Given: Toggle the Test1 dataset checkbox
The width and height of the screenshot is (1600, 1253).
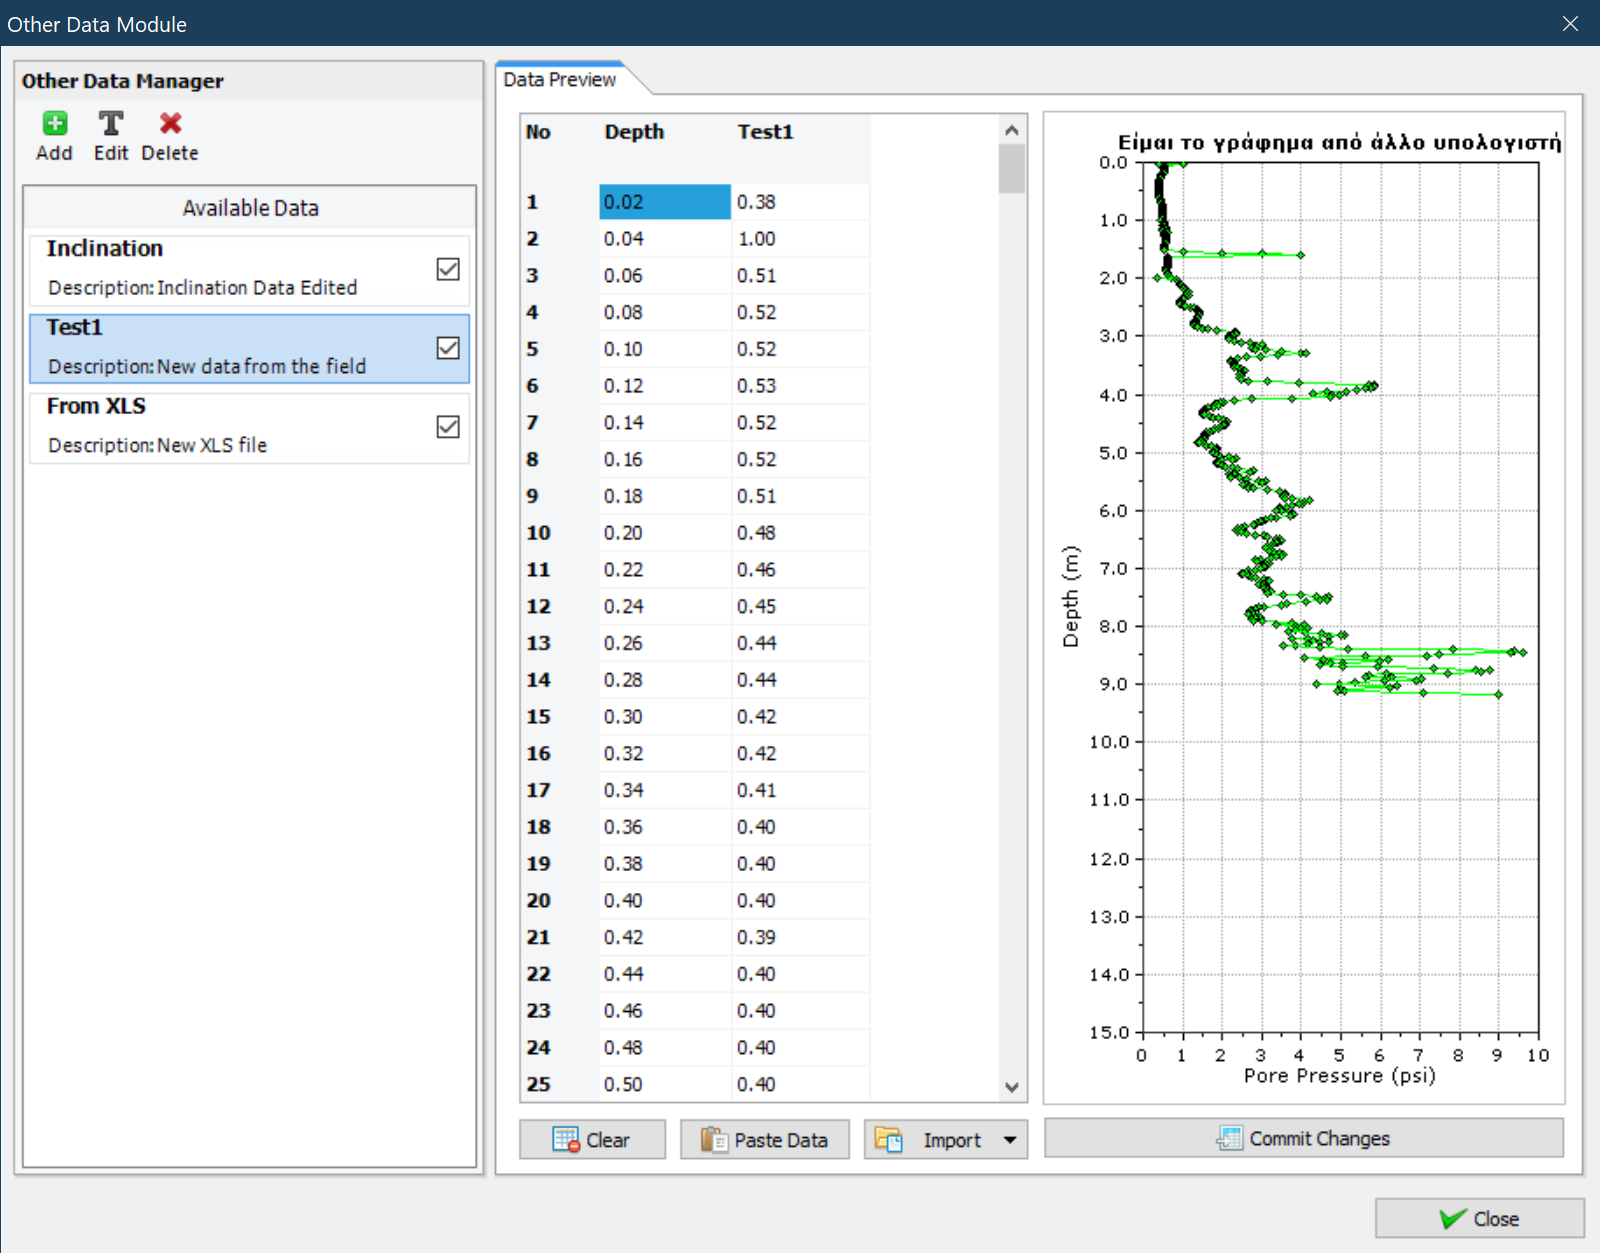Looking at the screenshot, I should click(448, 347).
